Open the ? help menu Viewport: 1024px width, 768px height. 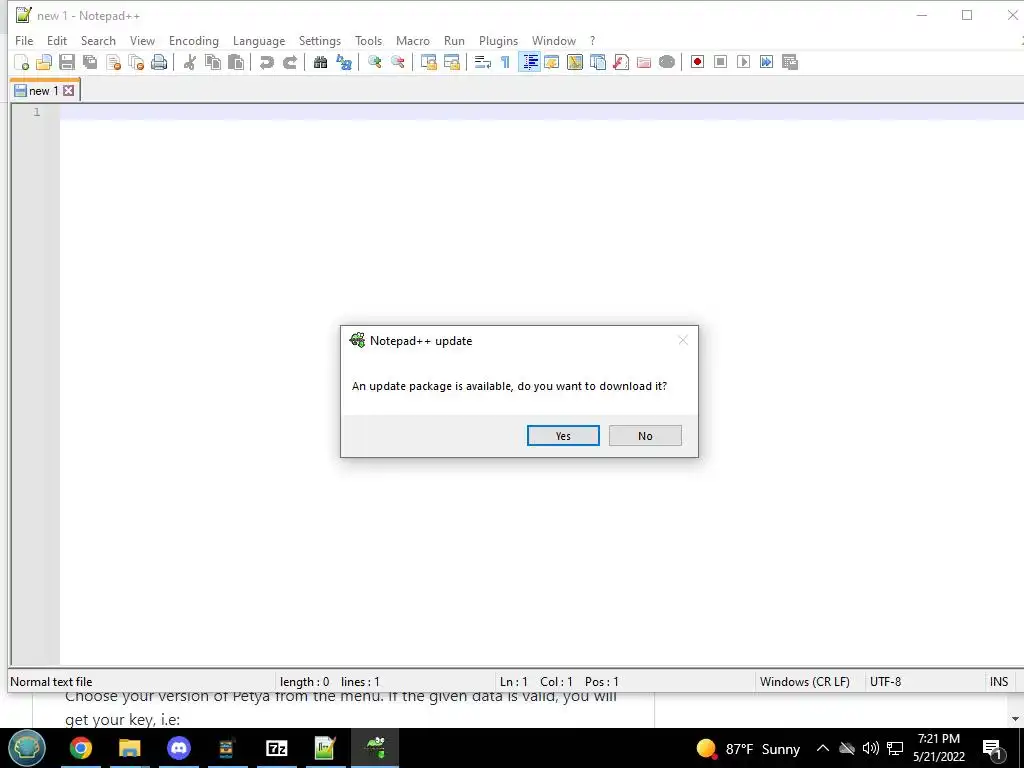pyautogui.click(x=592, y=40)
